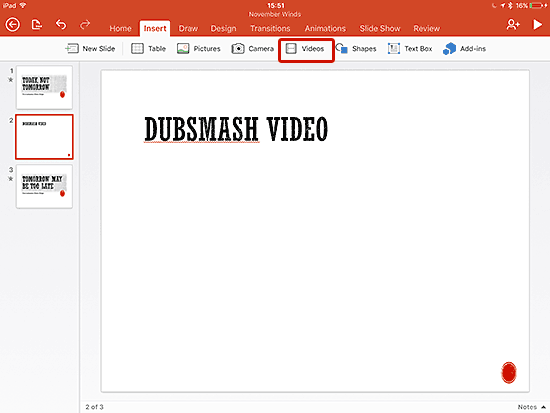Click the transition star beside slide 3
The image size is (550, 413).
pyautogui.click(x=11, y=179)
